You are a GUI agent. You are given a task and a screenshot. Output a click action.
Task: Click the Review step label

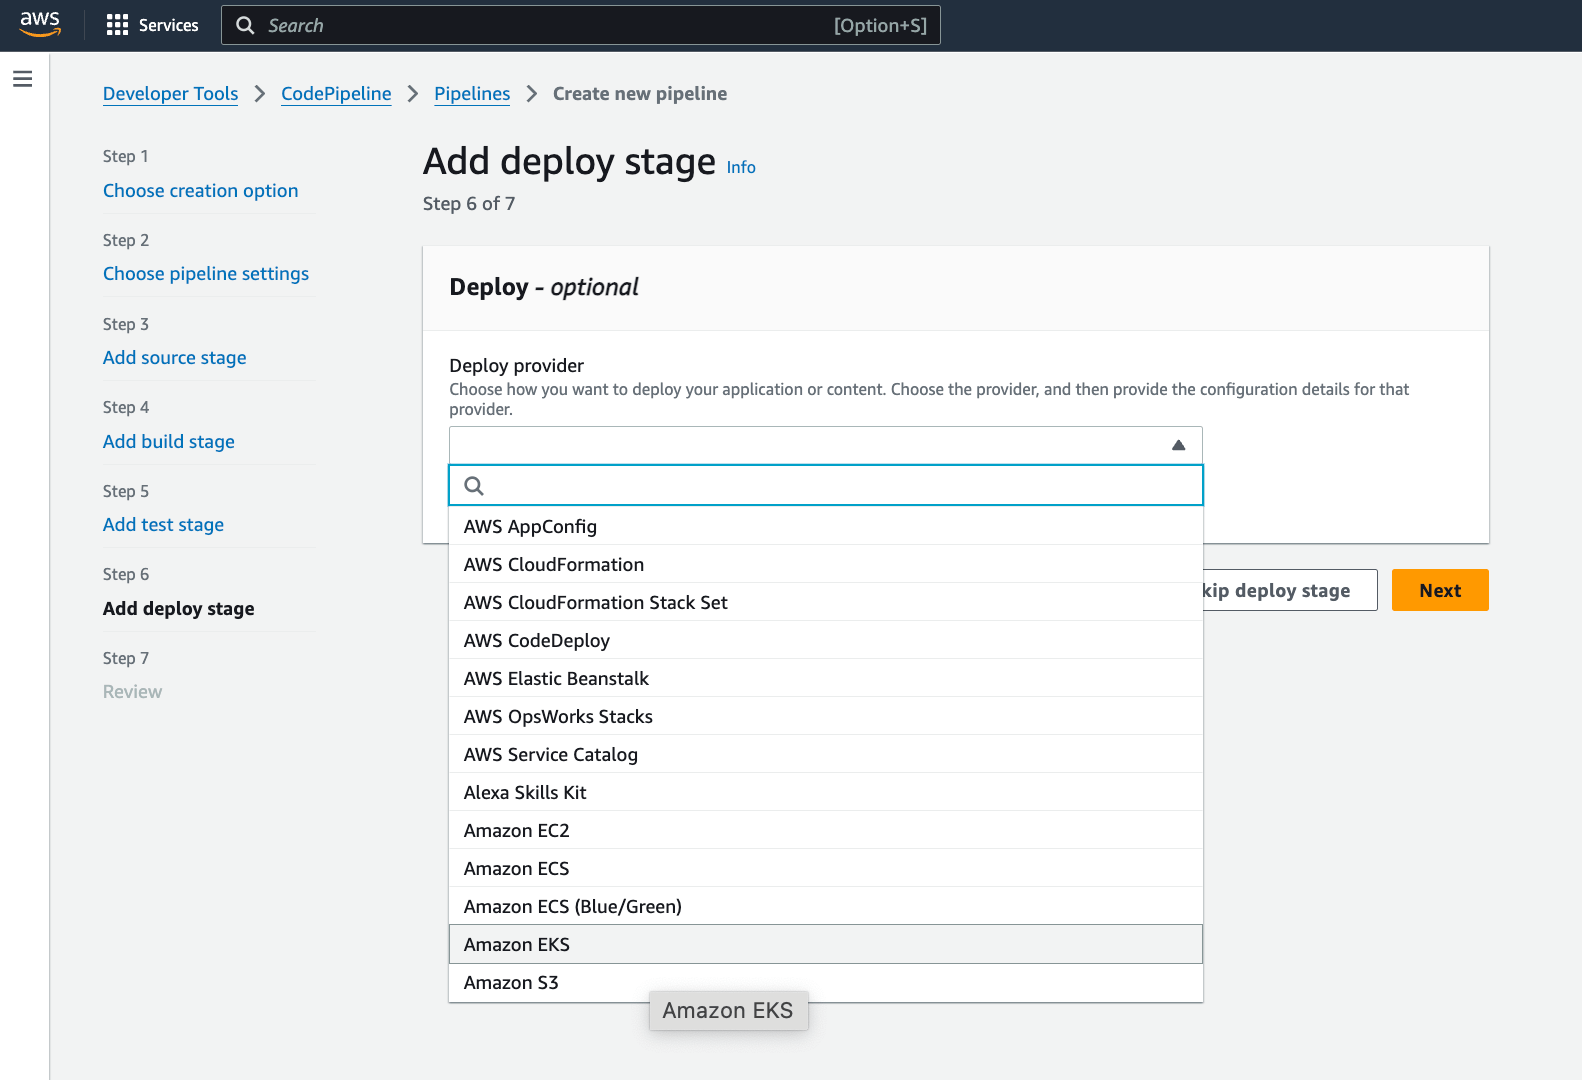click(132, 691)
